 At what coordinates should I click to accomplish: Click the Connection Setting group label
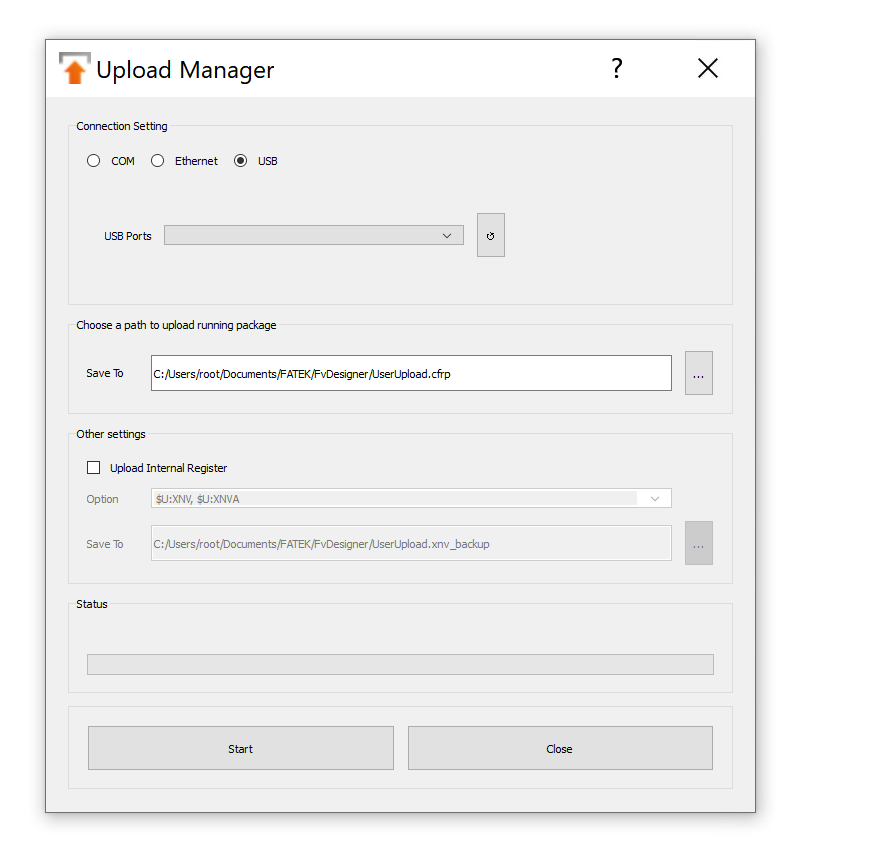click(122, 127)
